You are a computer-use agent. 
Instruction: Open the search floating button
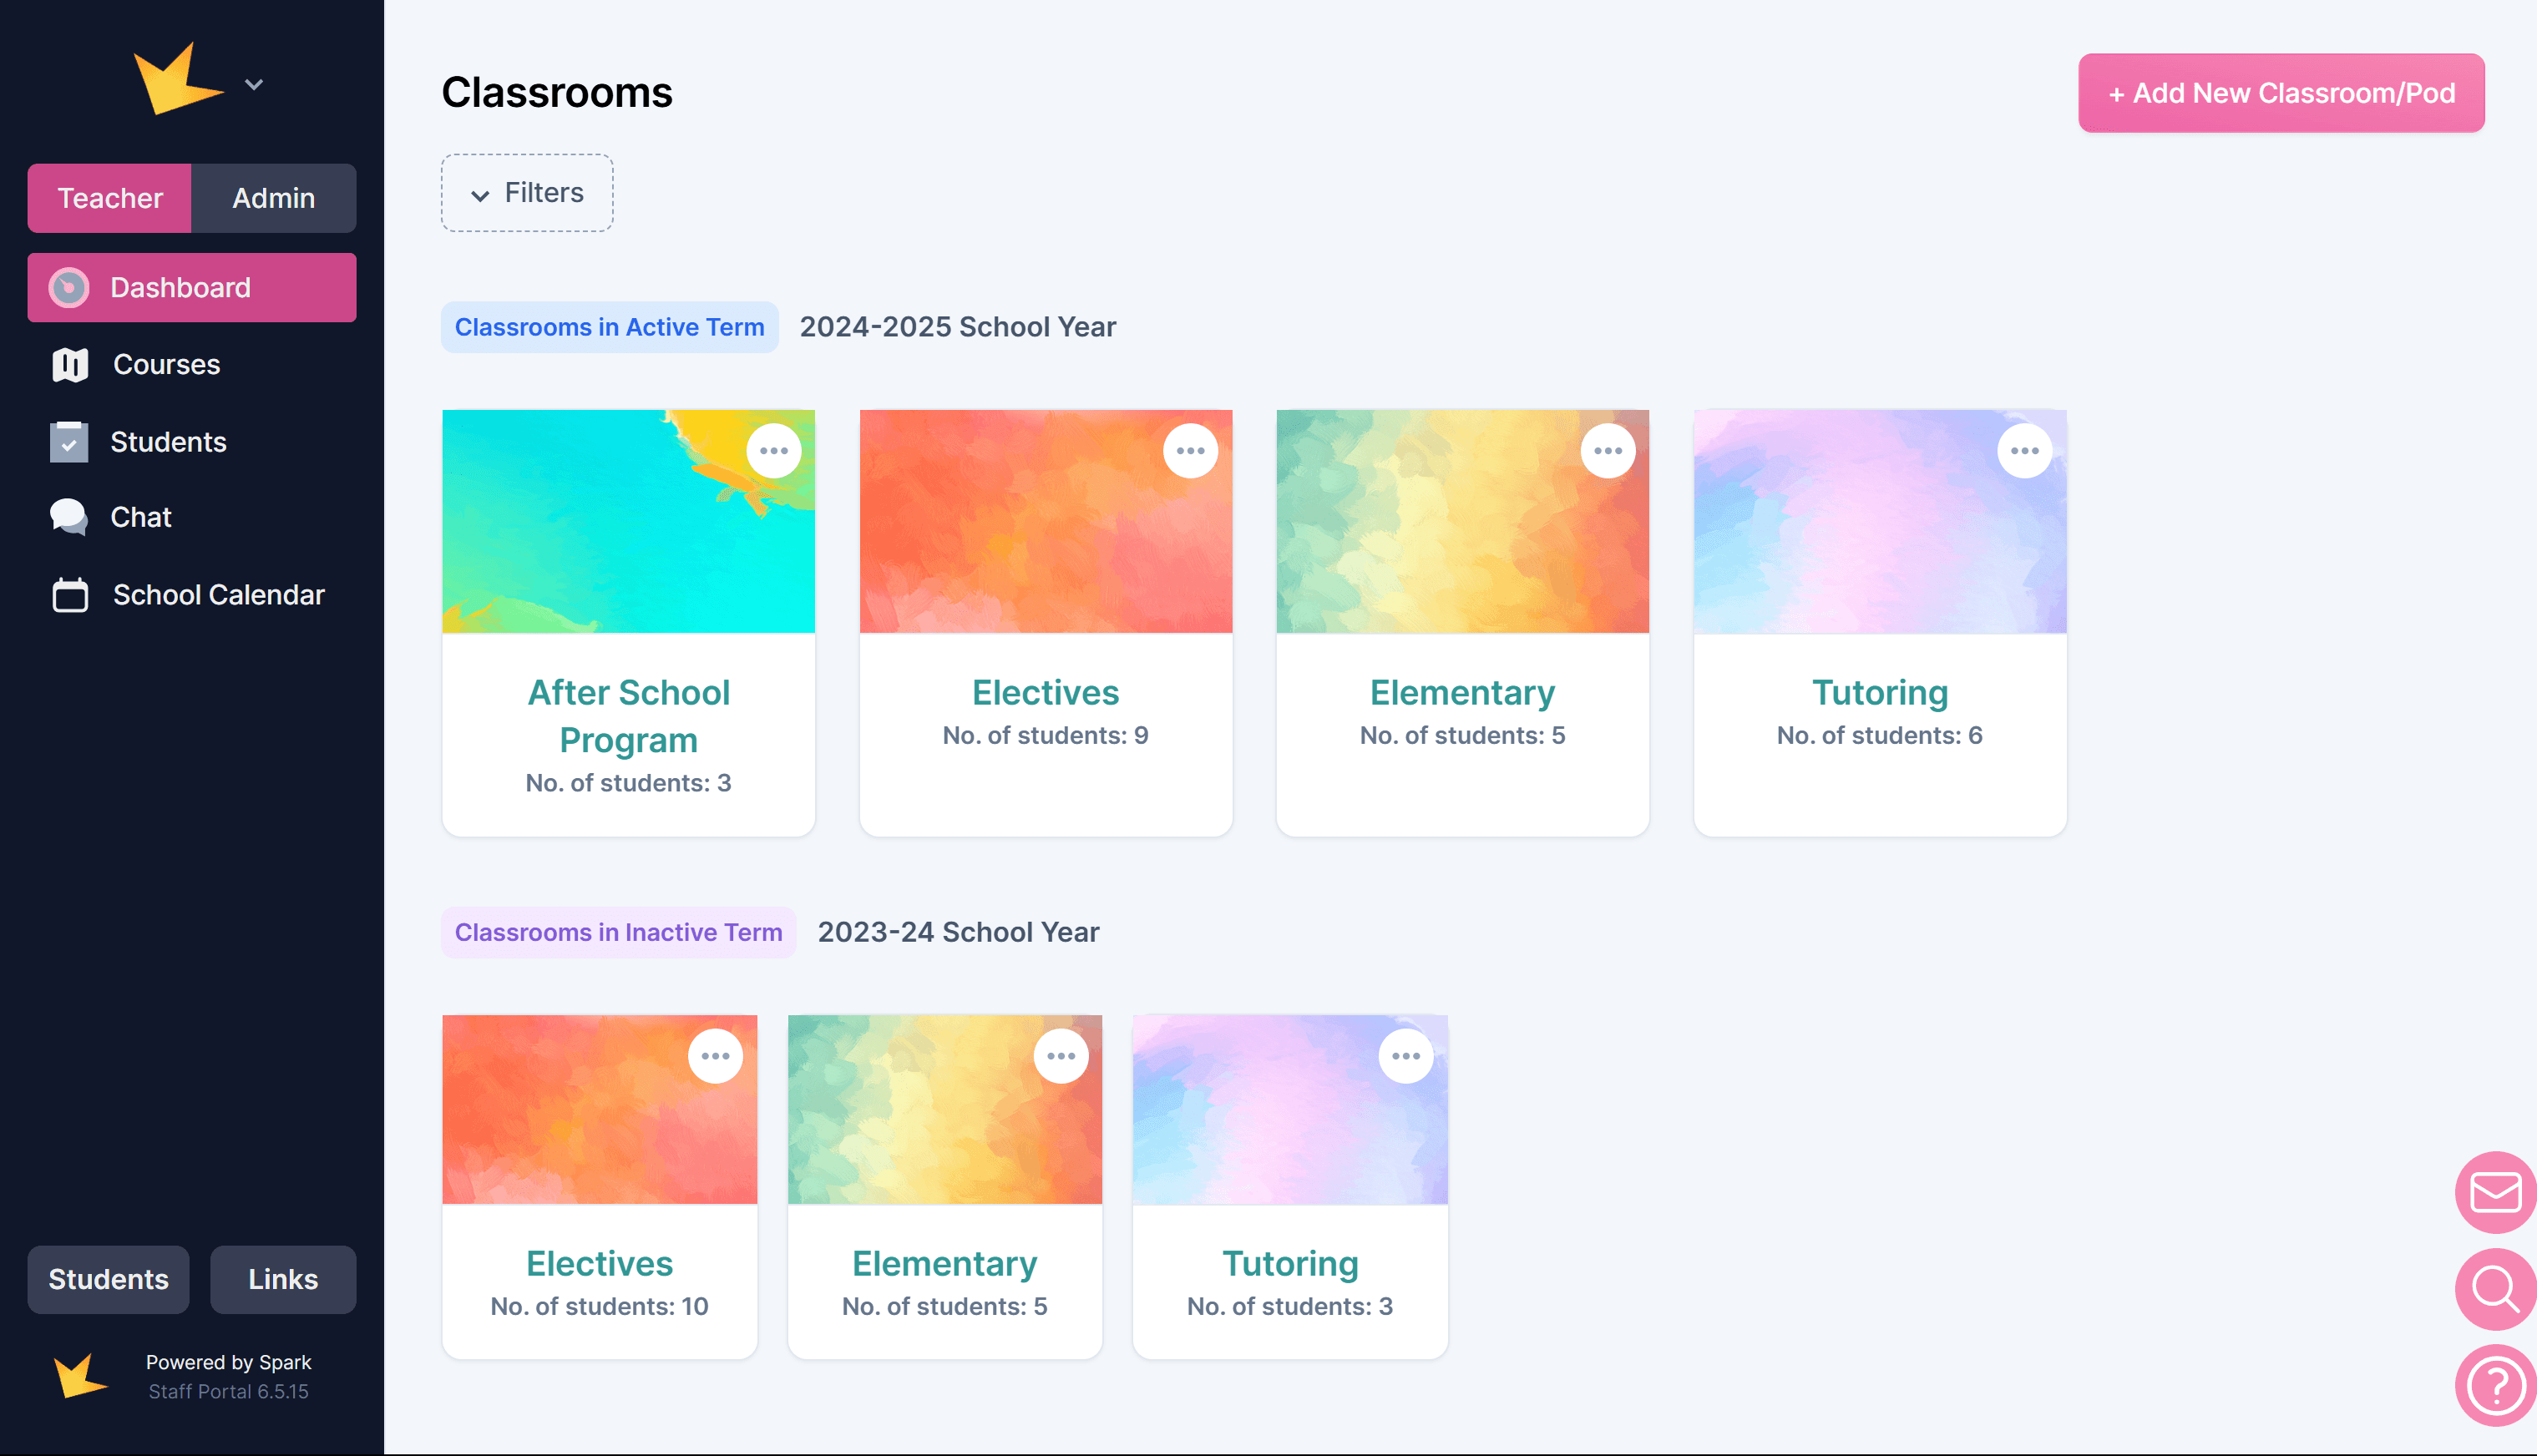tap(2494, 1289)
